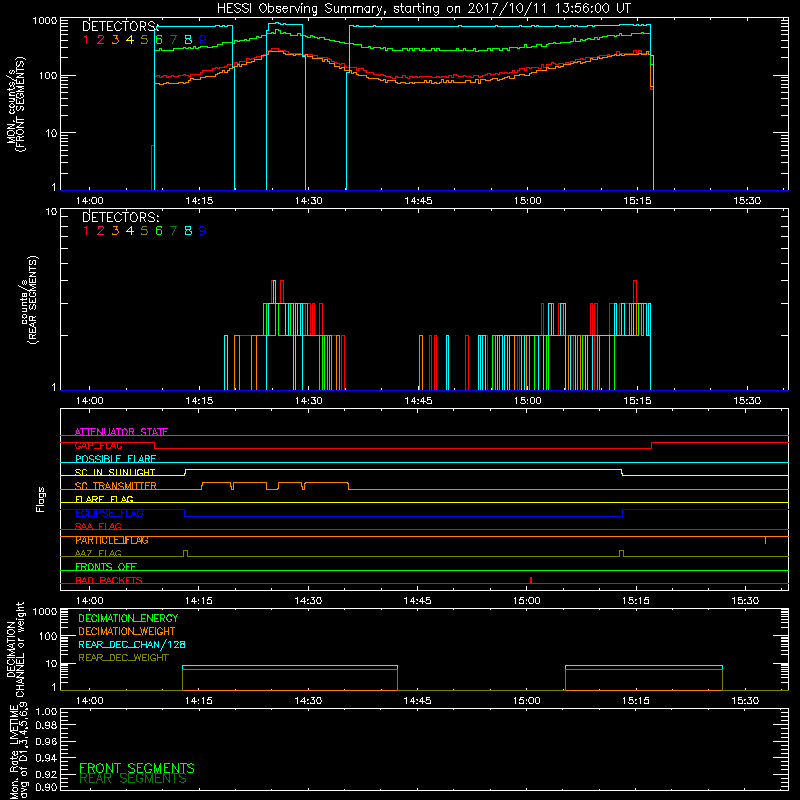Click the SC_IN_SUNLIGHT flag label
The height and width of the screenshot is (800, 800).
pos(115,472)
